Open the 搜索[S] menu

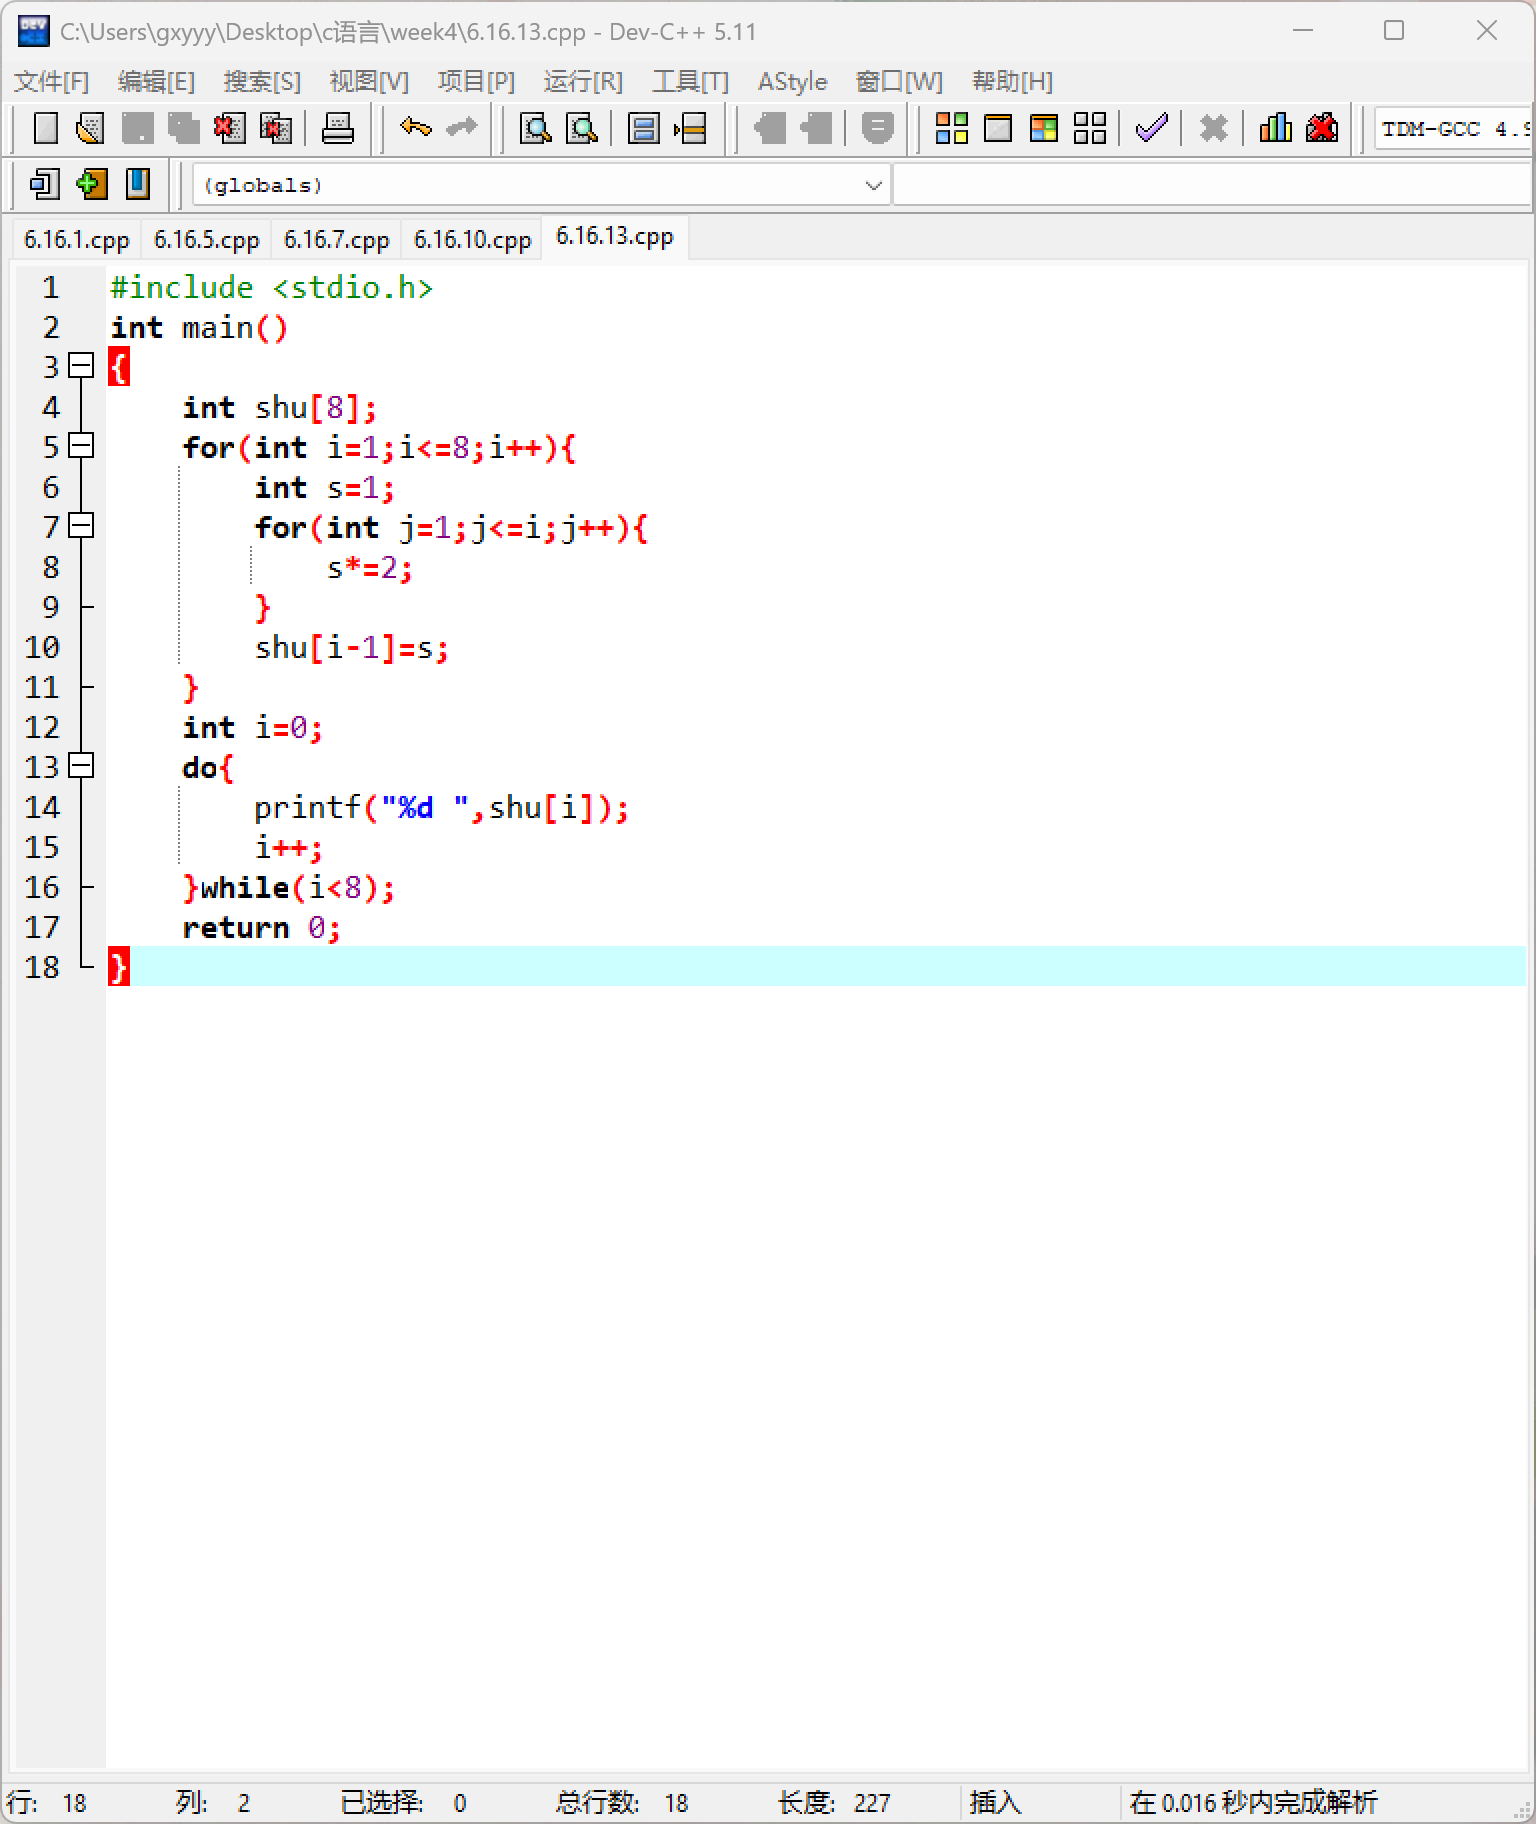(x=262, y=81)
